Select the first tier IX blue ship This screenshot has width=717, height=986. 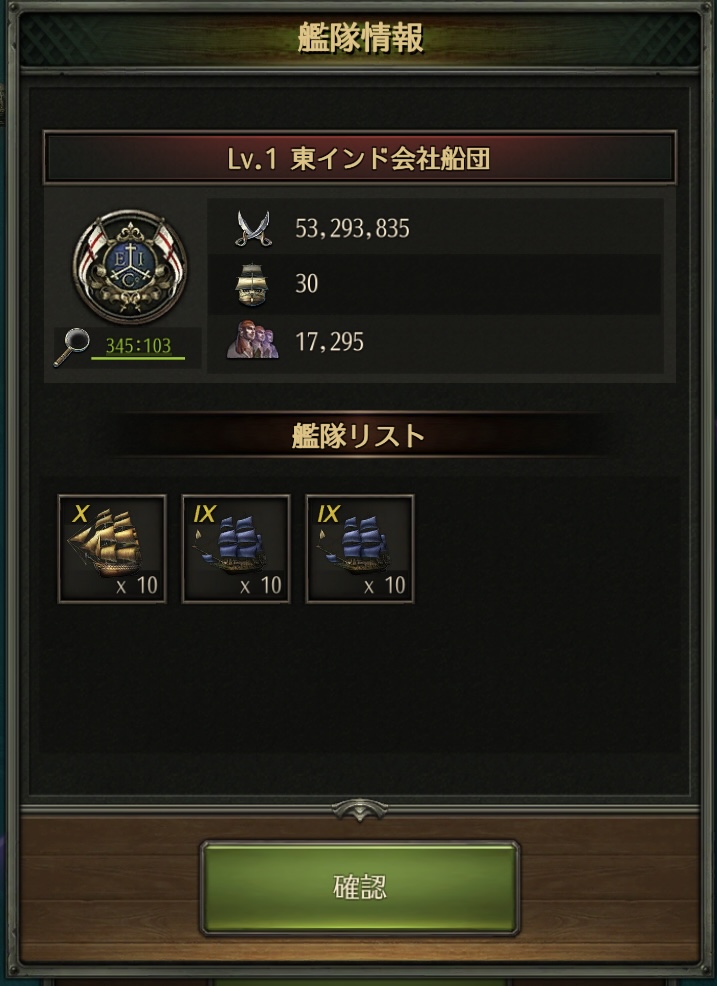(x=236, y=549)
